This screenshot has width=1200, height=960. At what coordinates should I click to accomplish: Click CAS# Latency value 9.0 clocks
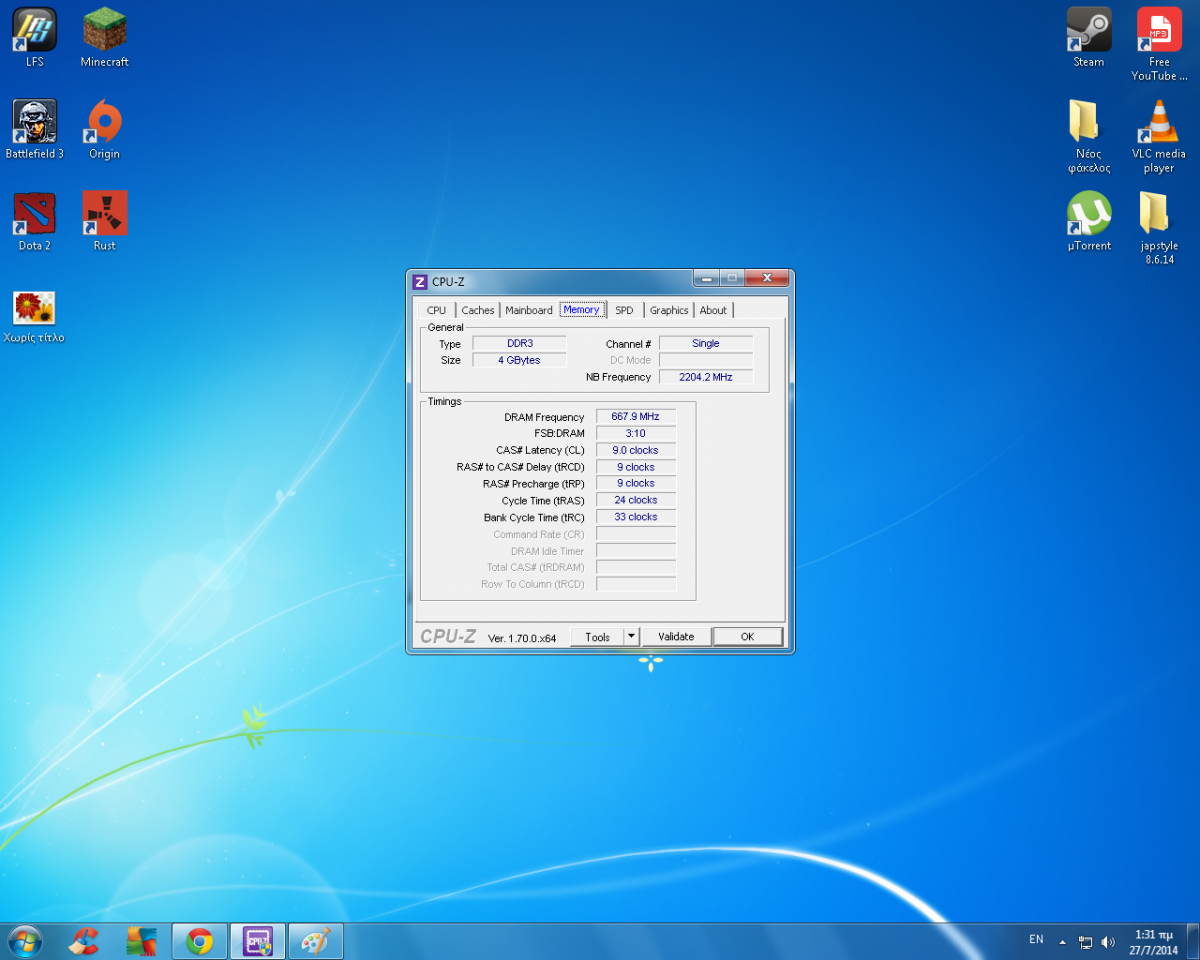pos(636,450)
